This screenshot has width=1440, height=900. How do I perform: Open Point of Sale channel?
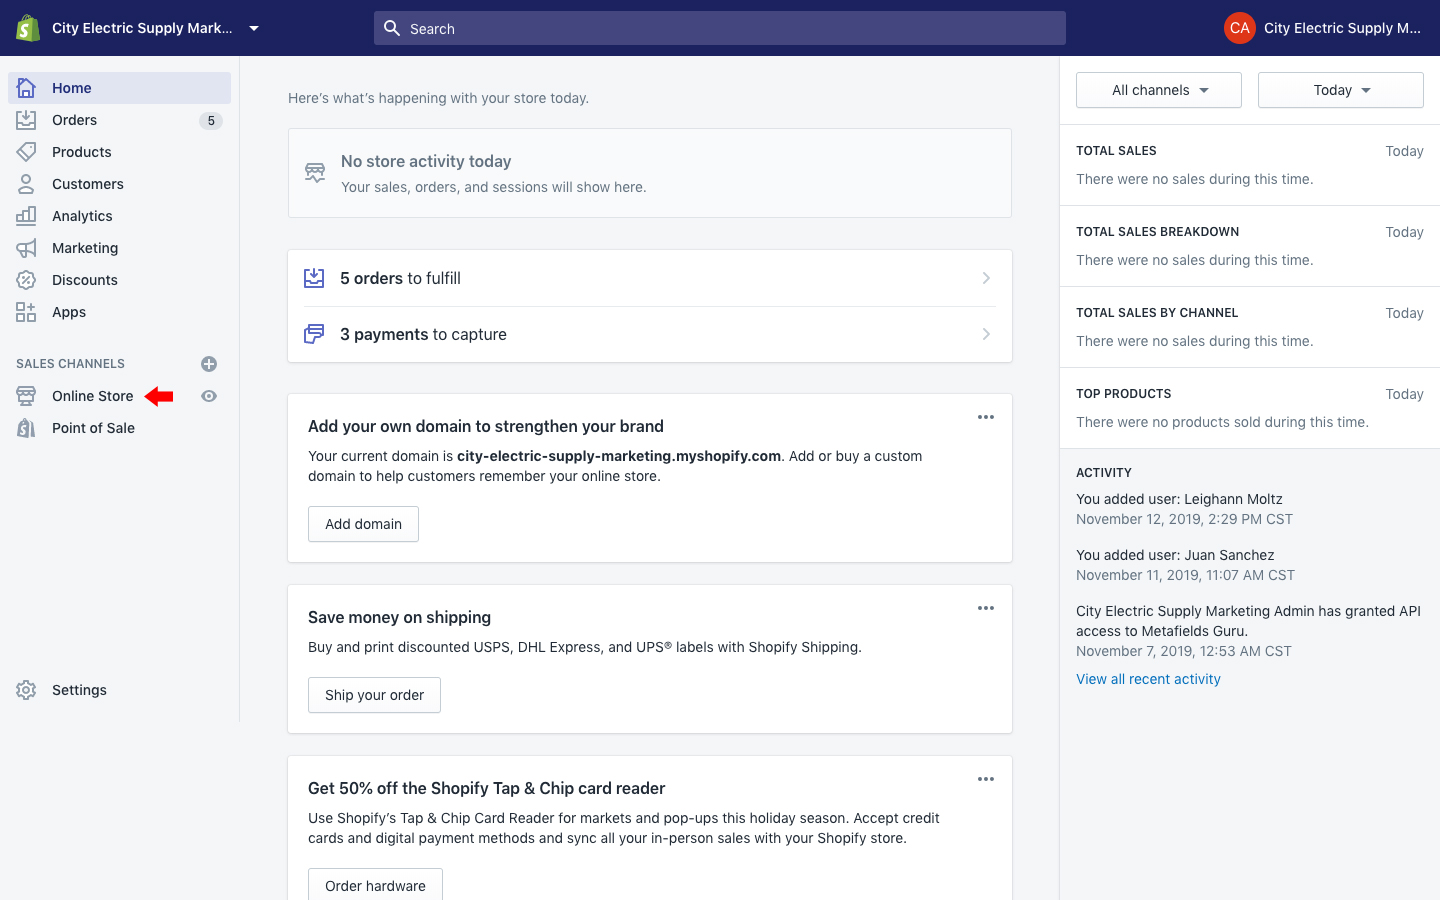pyautogui.click(x=93, y=428)
